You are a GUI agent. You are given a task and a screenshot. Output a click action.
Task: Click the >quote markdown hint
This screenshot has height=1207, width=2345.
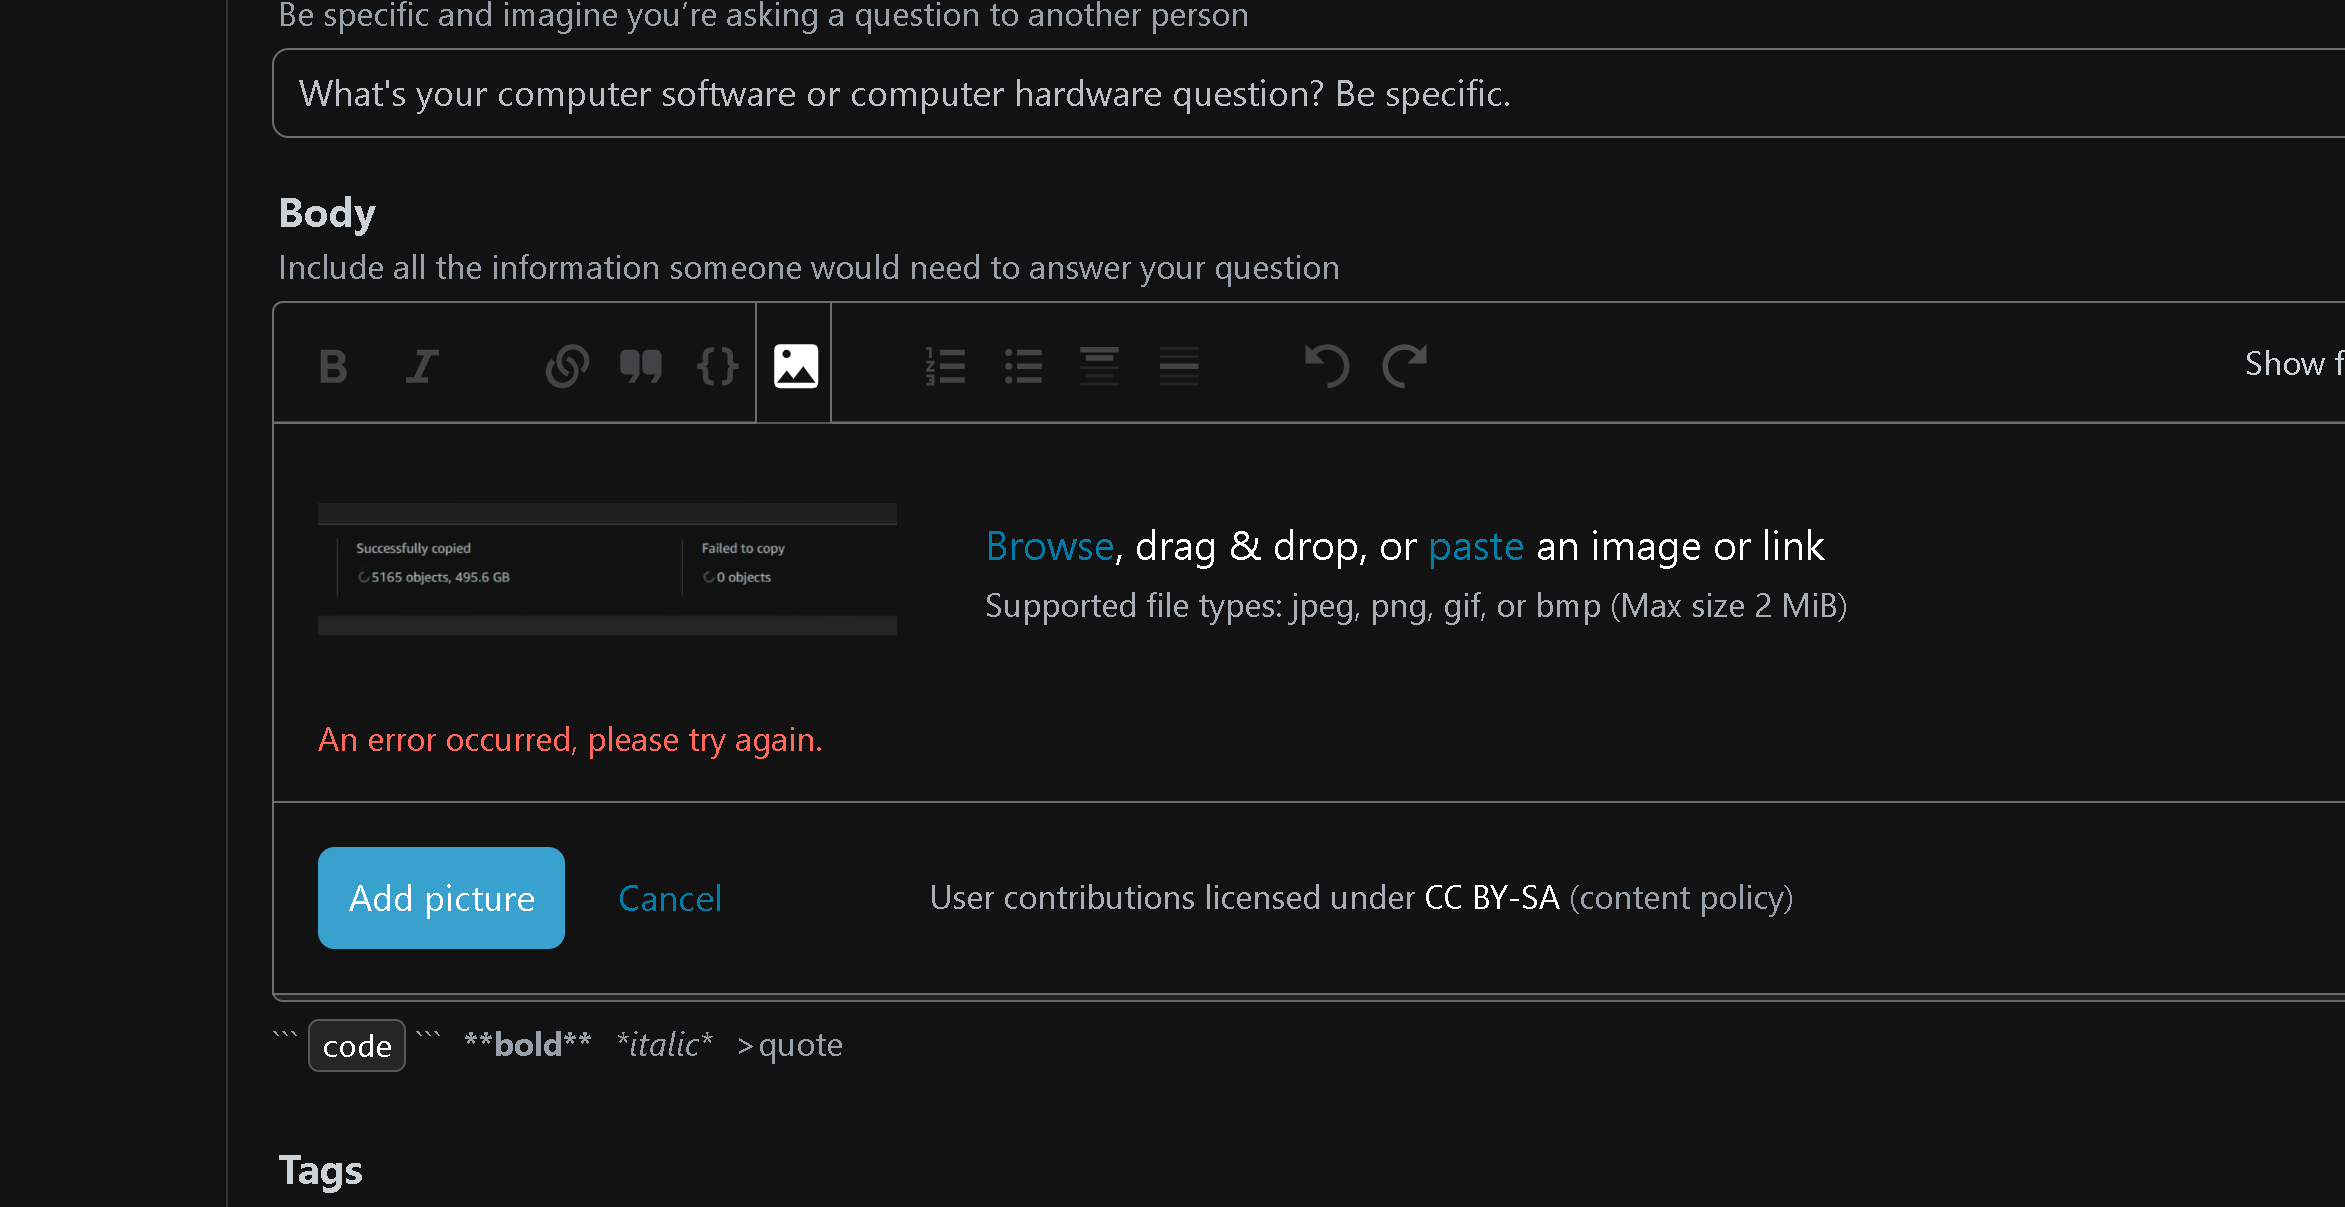(790, 1045)
